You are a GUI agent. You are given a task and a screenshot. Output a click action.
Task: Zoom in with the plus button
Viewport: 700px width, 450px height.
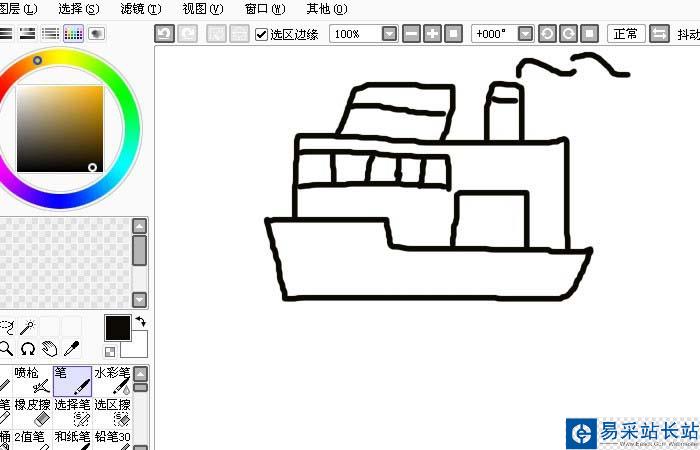tap(432, 34)
